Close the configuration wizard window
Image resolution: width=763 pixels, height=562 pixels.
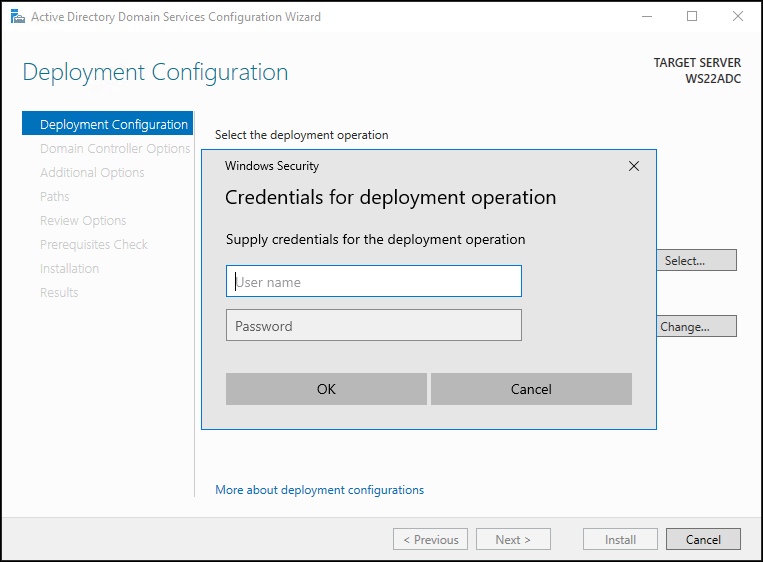tap(738, 17)
